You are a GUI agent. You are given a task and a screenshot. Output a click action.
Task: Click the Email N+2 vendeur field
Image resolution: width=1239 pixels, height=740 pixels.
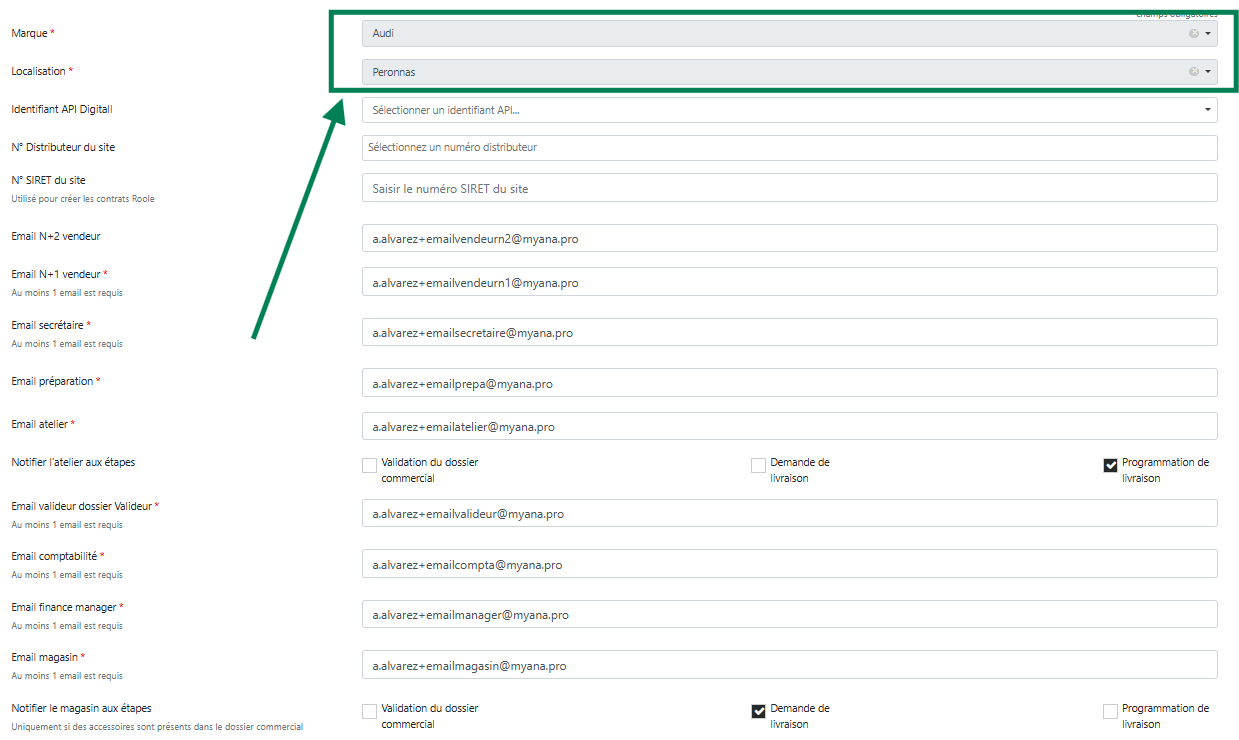(789, 239)
